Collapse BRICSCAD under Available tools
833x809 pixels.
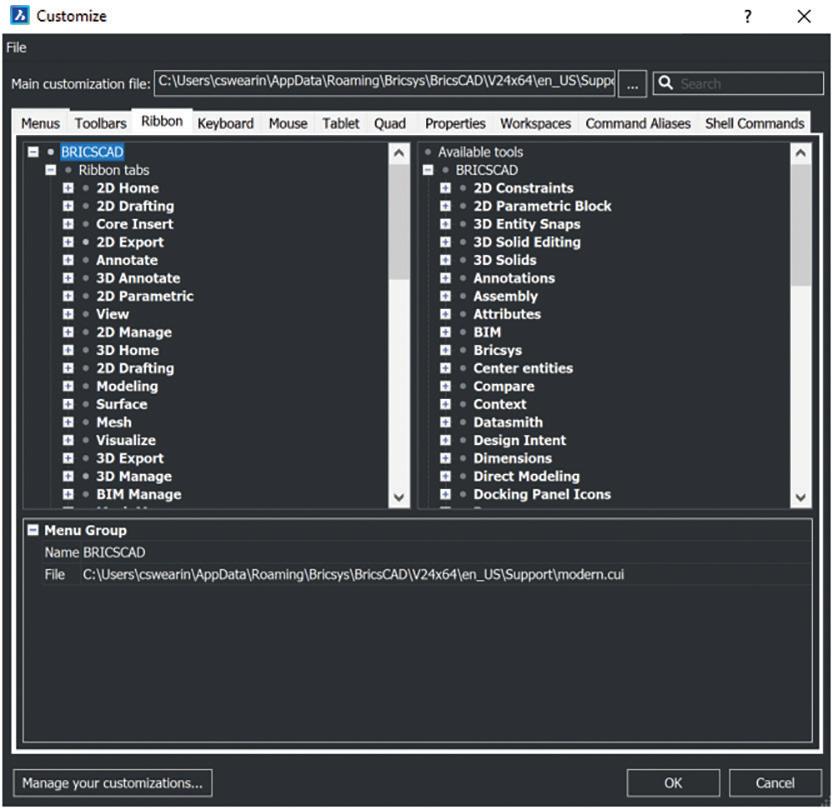point(428,170)
